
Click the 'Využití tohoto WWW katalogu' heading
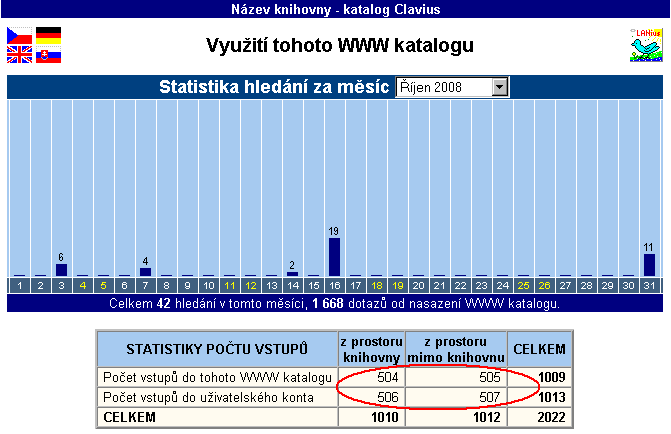point(340,45)
